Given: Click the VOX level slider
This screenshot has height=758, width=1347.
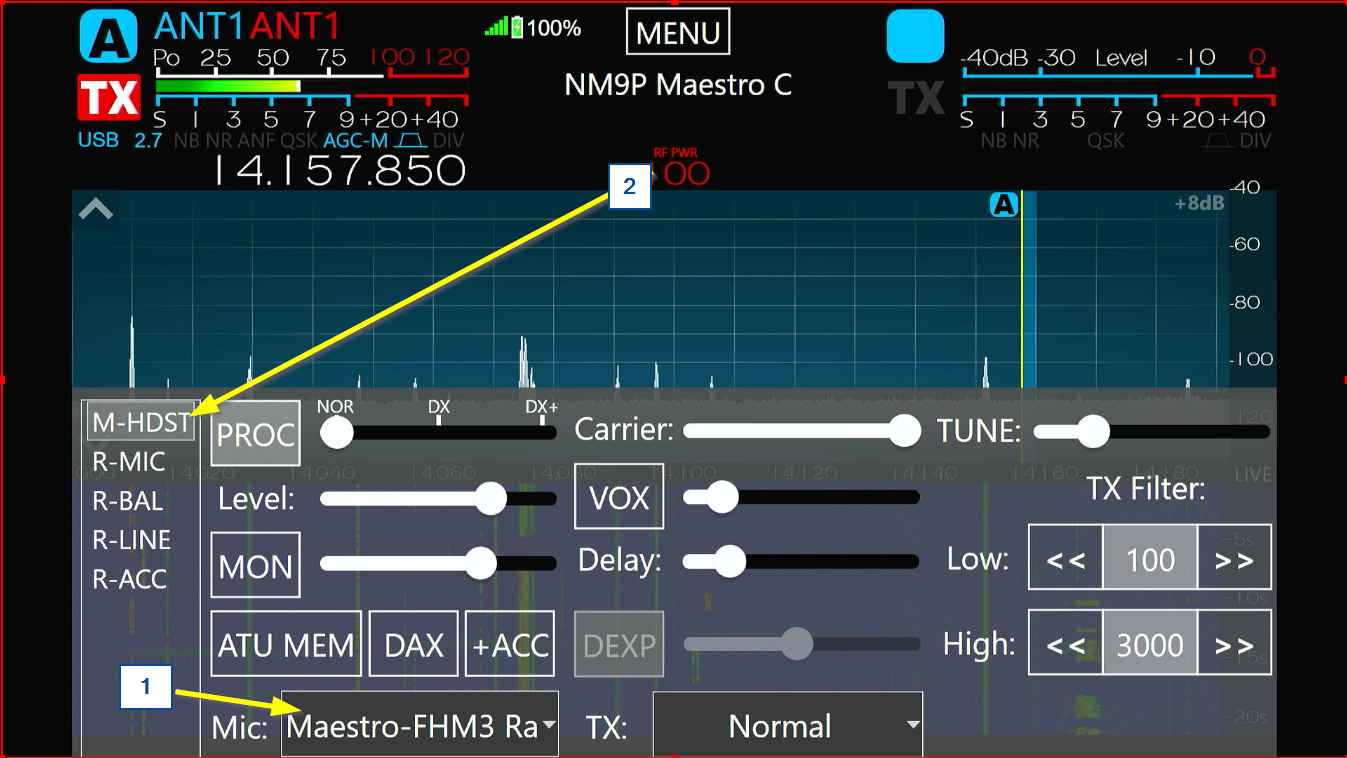Looking at the screenshot, I should [x=801, y=497].
